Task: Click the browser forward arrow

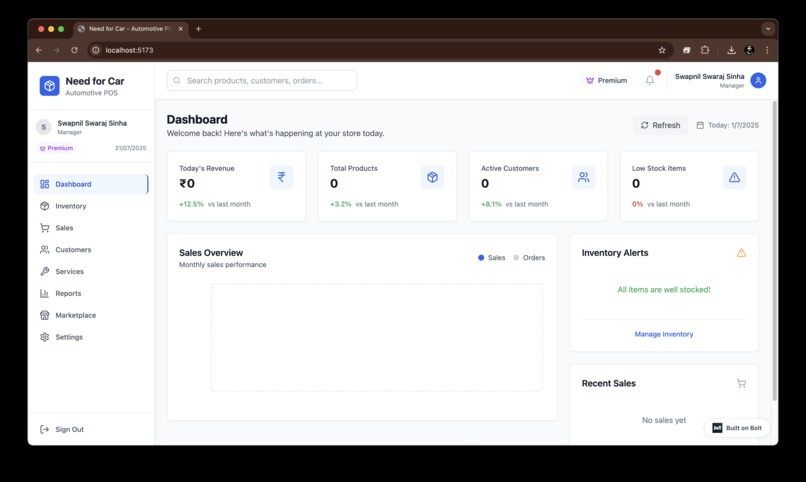Action: [57, 50]
